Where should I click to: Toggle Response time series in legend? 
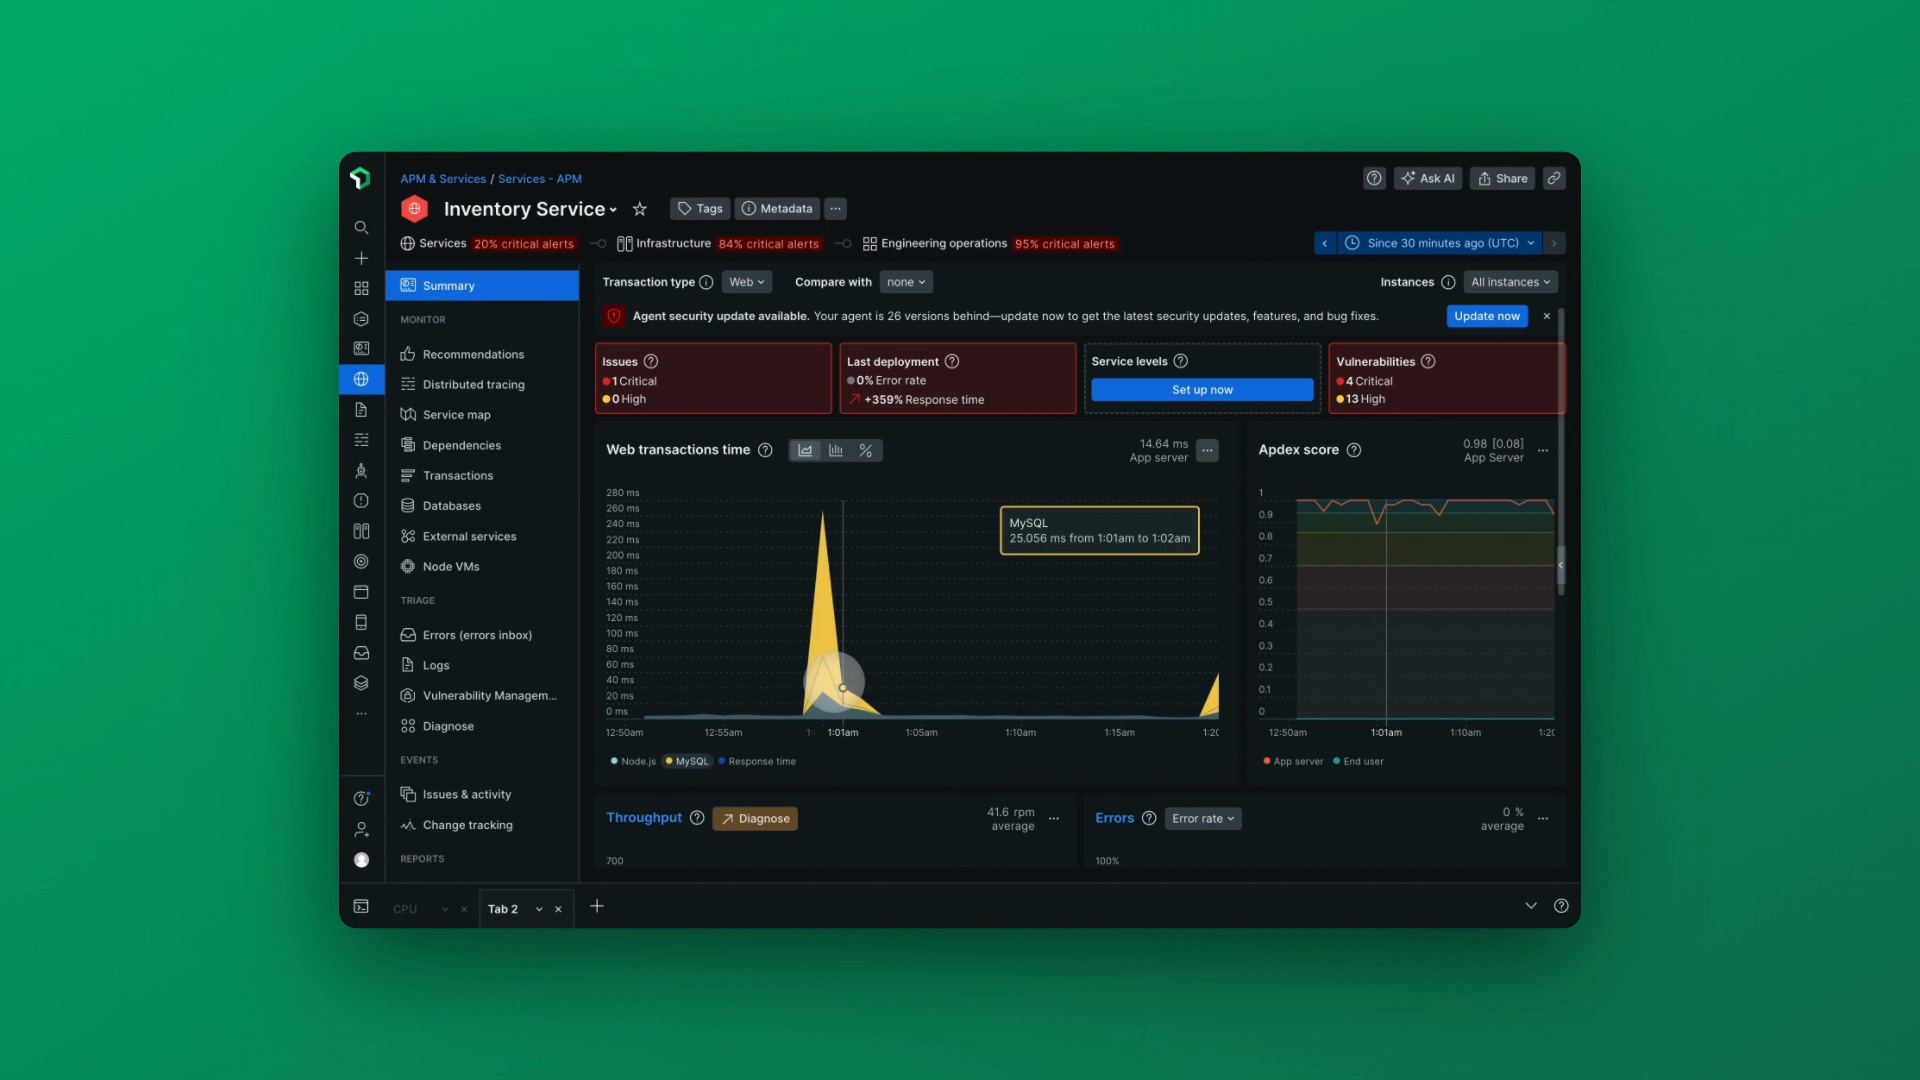757,761
